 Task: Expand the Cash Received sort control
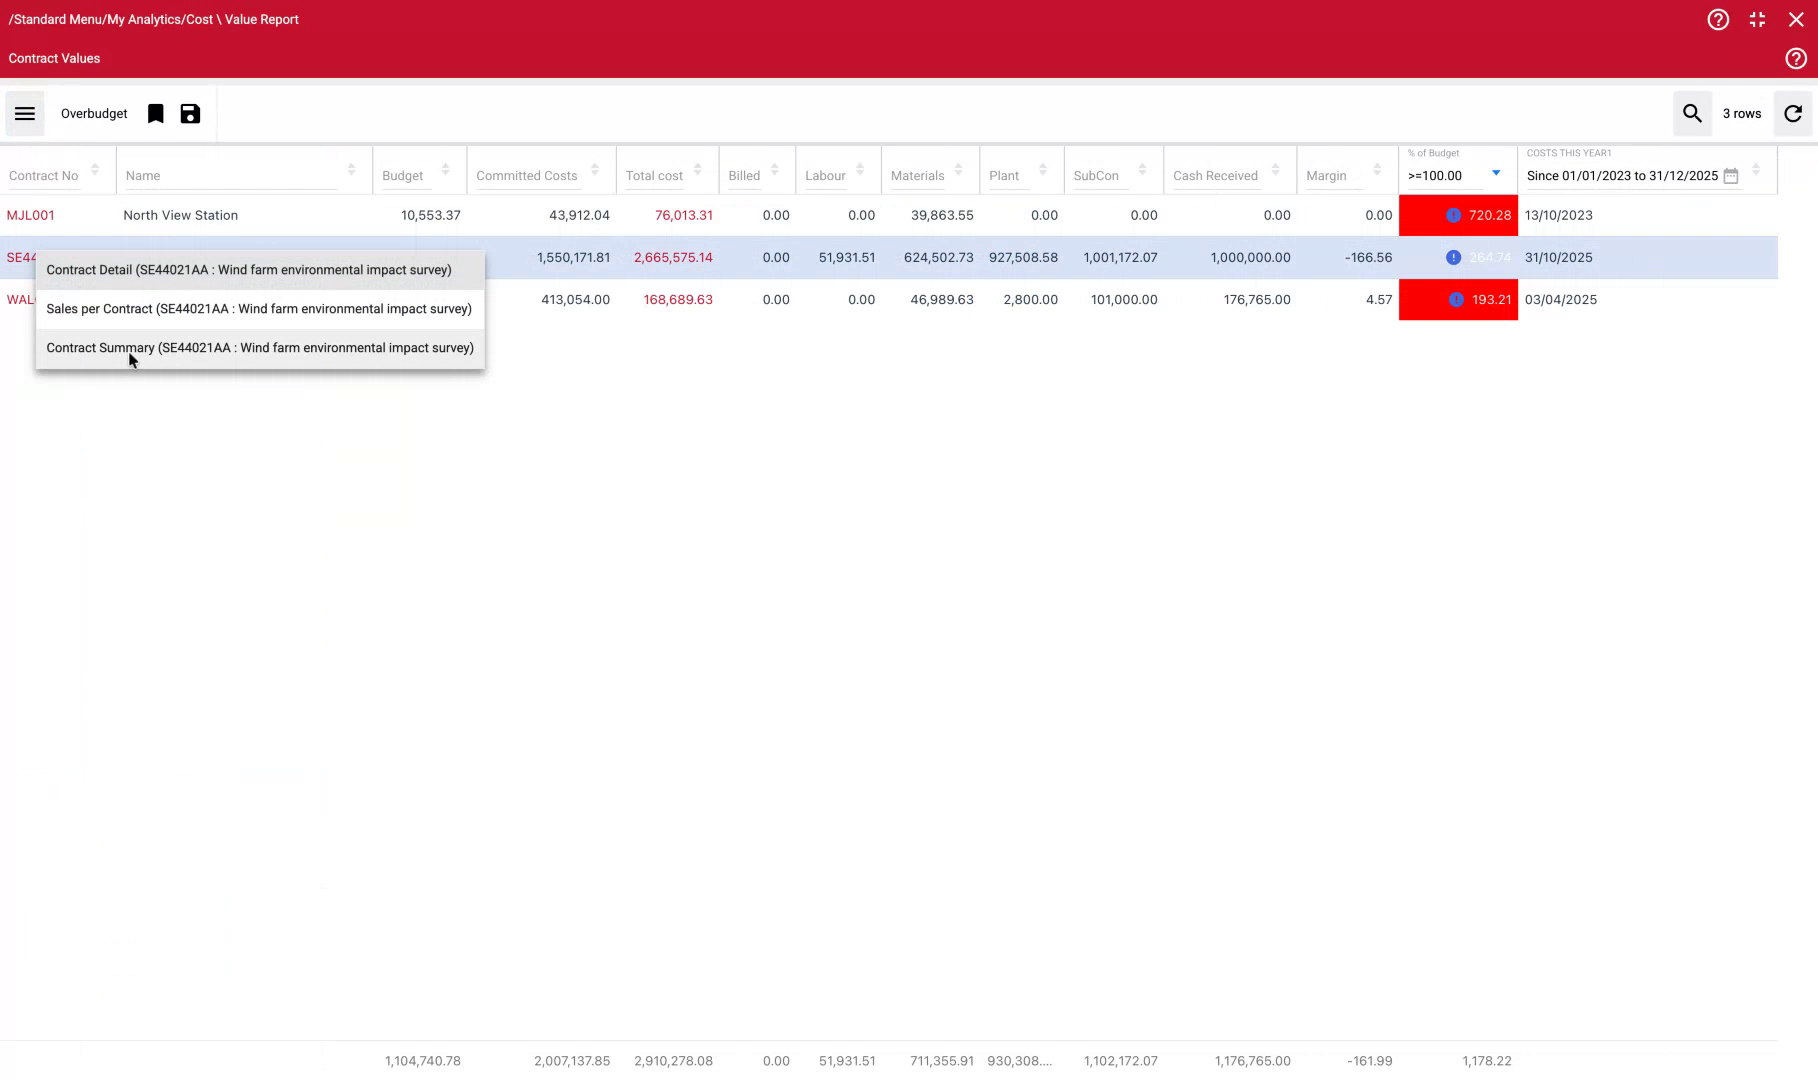pyautogui.click(x=1275, y=169)
